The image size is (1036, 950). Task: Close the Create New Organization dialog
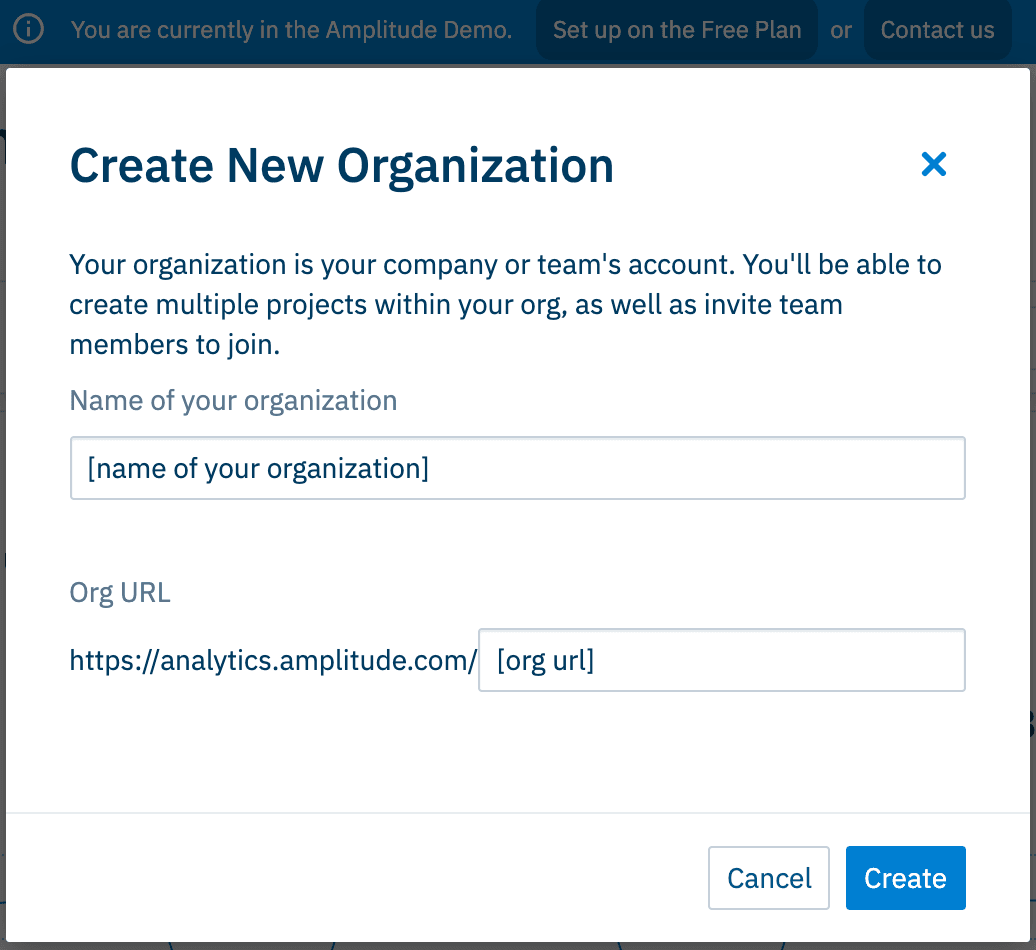tap(933, 164)
